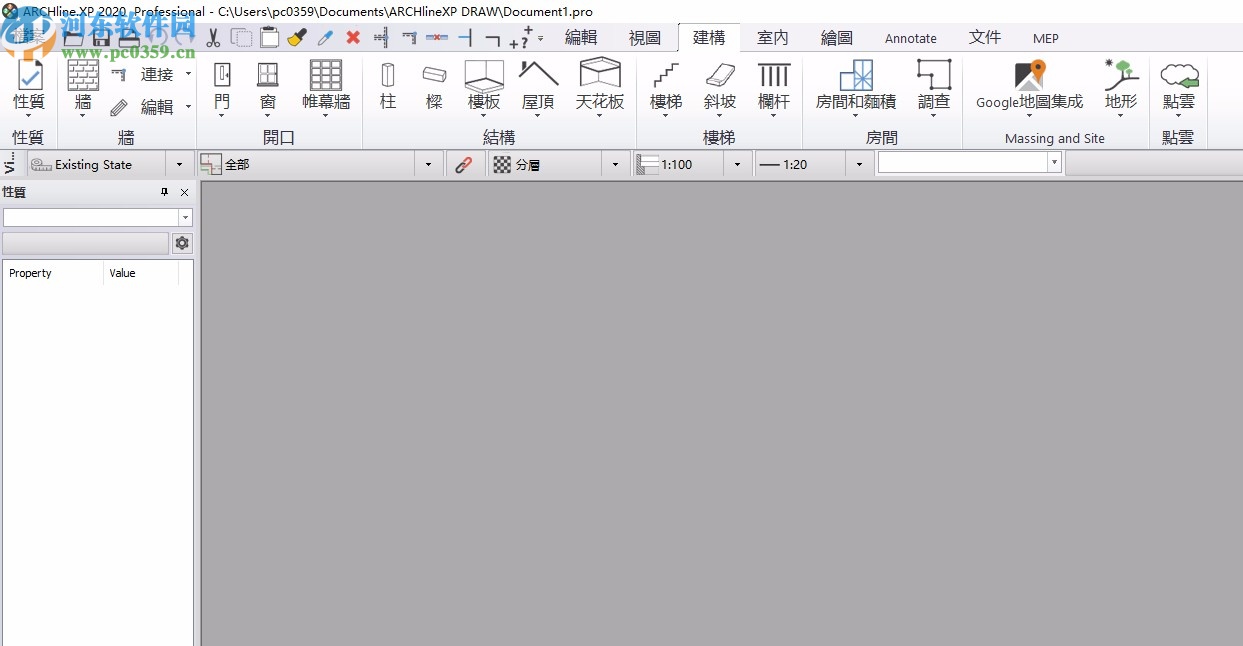The width and height of the screenshot is (1243, 646).
Task: Pin the 性質 panel
Action: (165, 192)
